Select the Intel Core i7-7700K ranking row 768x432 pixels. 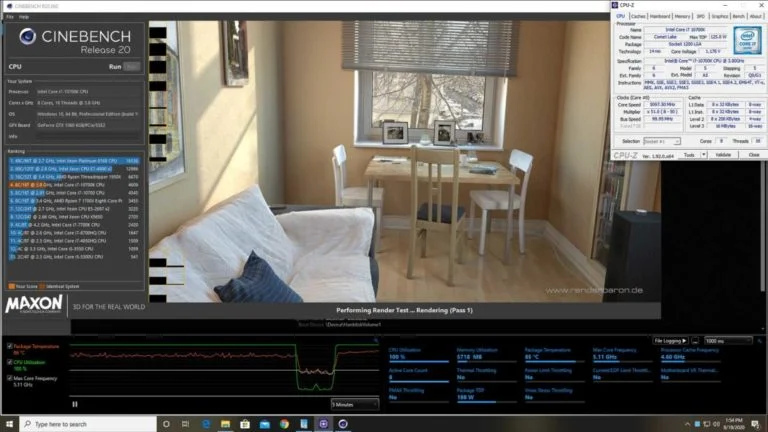(x=73, y=225)
